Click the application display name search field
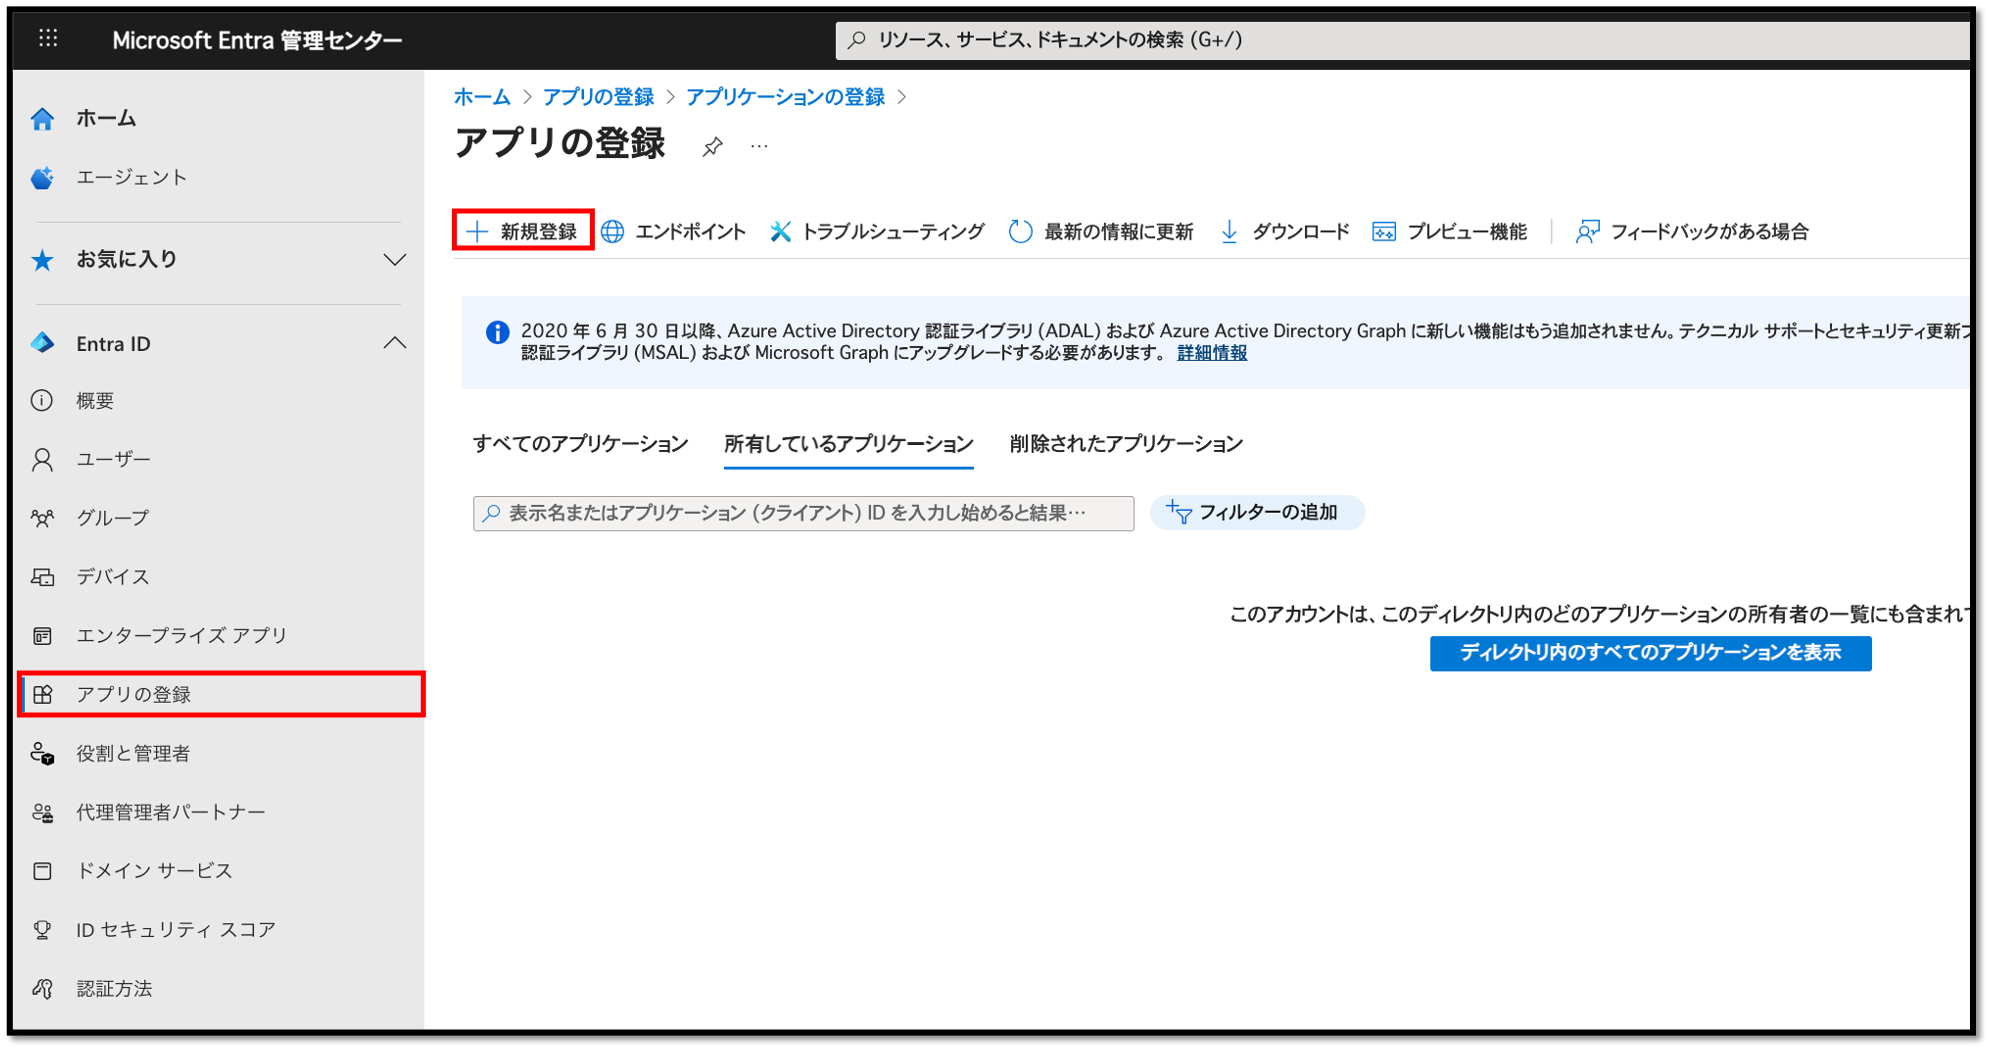The width and height of the screenshot is (1989, 1050). tap(800, 513)
